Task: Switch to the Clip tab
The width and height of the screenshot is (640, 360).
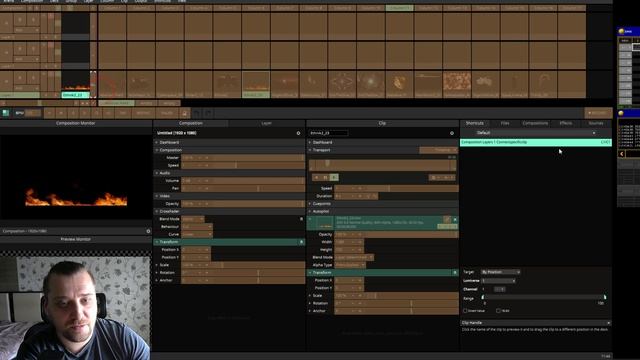Action: pyautogui.click(x=382, y=123)
